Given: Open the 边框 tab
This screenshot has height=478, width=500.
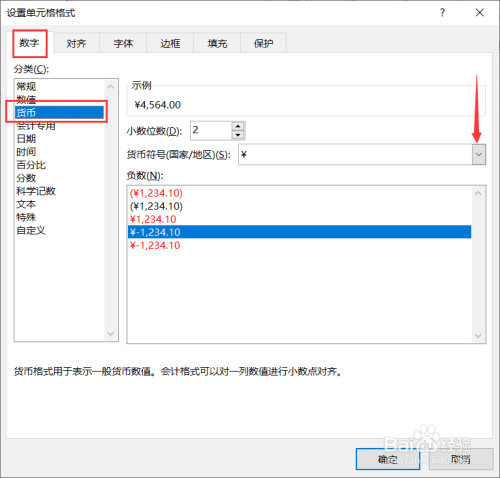Looking at the screenshot, I should [170, 43].
